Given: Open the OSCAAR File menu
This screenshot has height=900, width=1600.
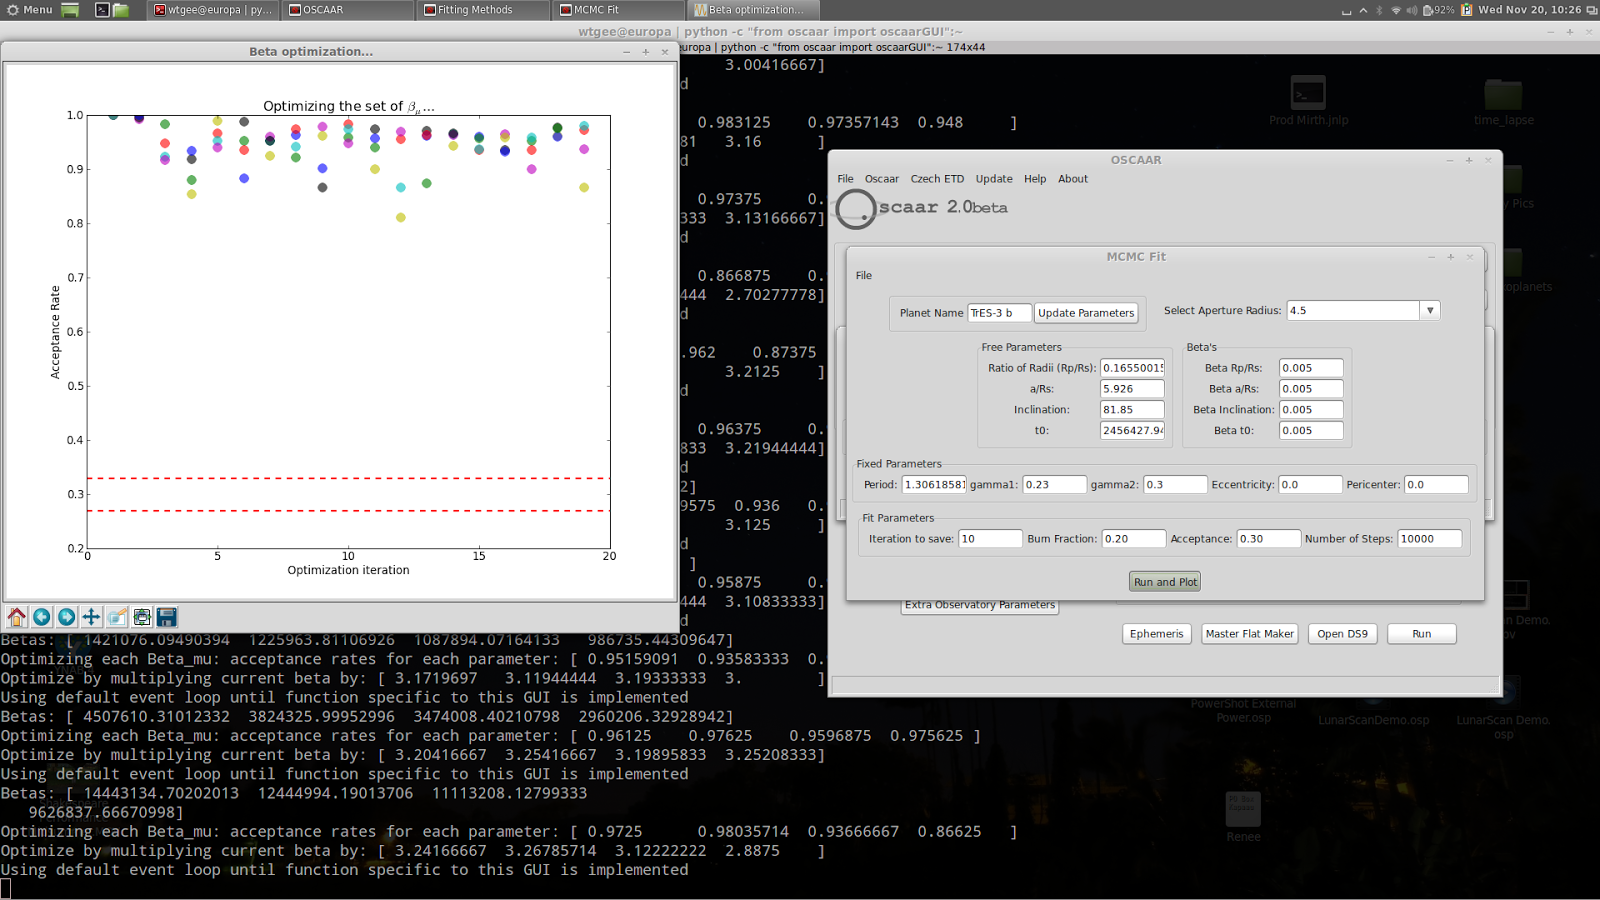Looking at the screenshot, I should point(845,179).
